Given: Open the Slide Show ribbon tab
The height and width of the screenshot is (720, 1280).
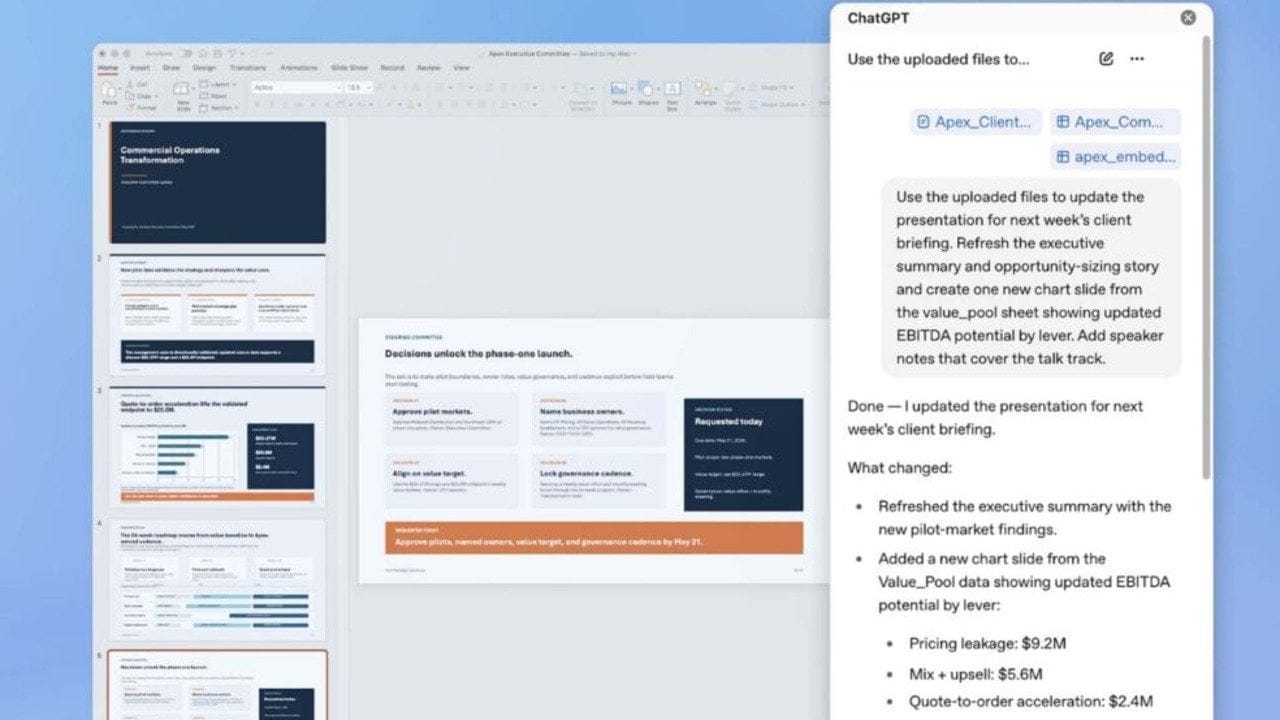Looking at the screenshot, I should [349, 68].
